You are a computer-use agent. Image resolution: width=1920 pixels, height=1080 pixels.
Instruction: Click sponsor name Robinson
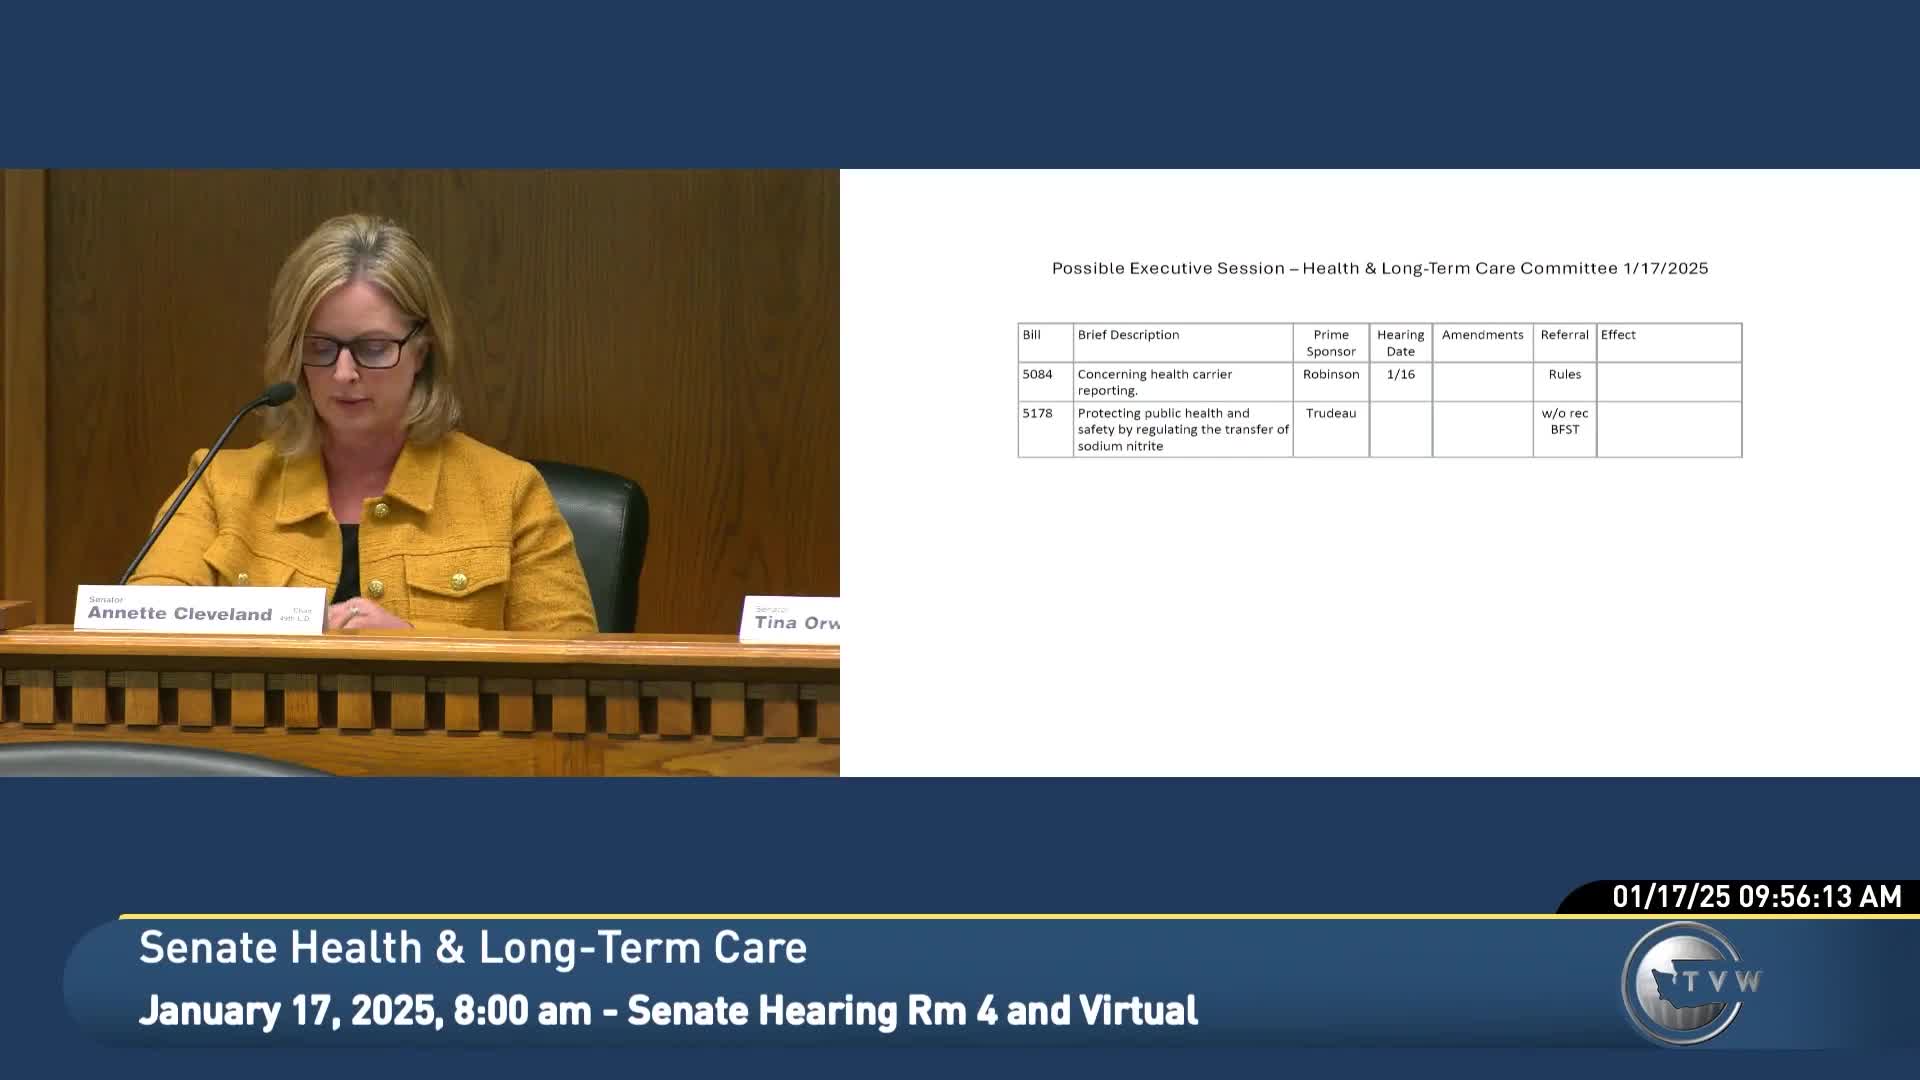[1330, 374]
